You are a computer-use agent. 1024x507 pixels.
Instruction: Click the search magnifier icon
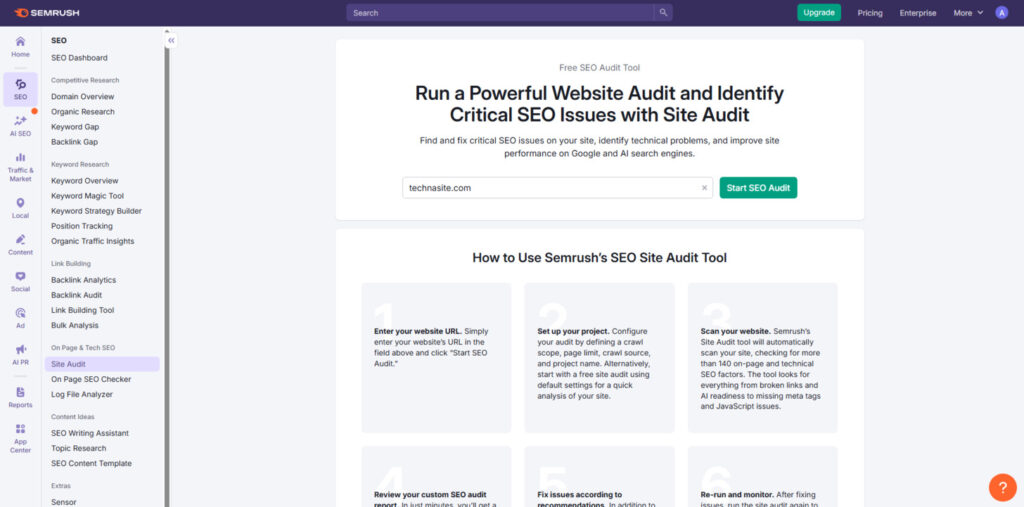point(663,13)
